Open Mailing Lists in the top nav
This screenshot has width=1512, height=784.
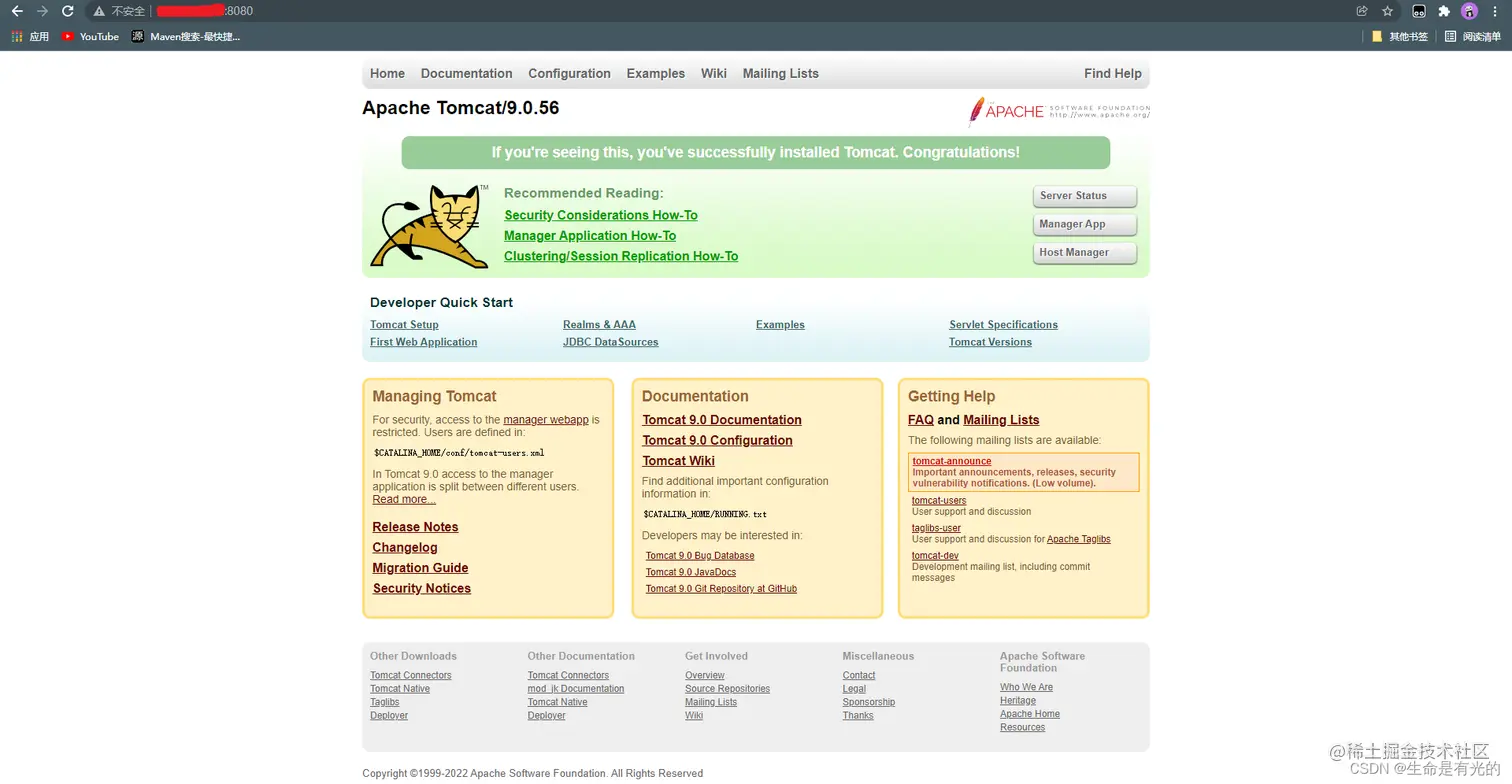coord(780,74)
